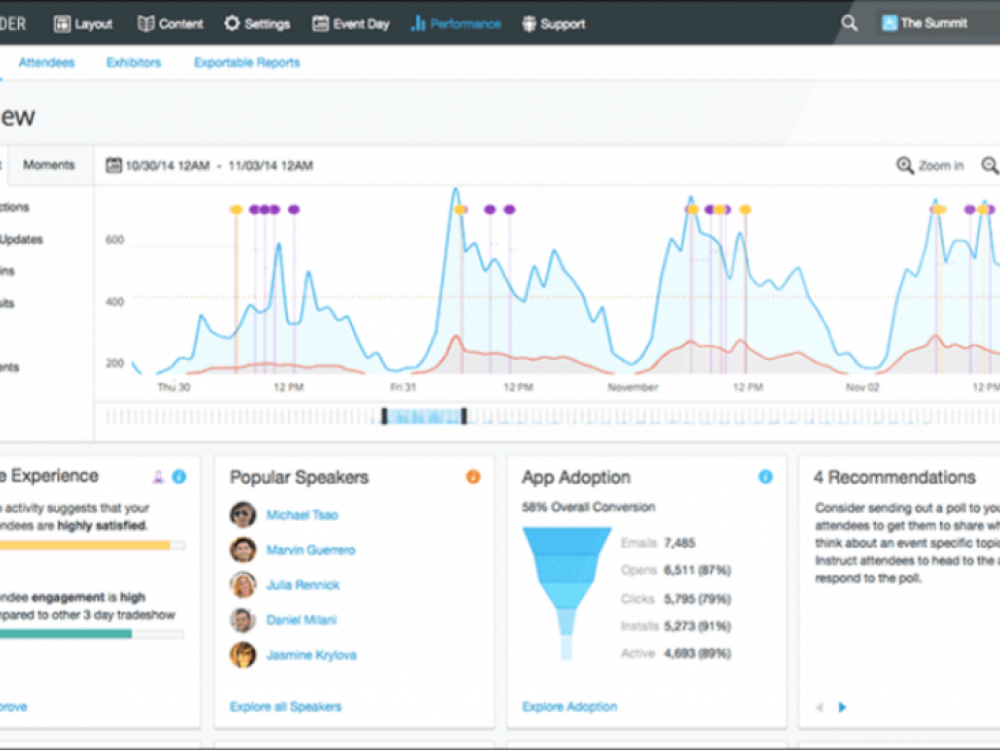This screenshot has width=1000, height=750.
Task: Open The Summit event dropdown
Action: pos(932,23)
